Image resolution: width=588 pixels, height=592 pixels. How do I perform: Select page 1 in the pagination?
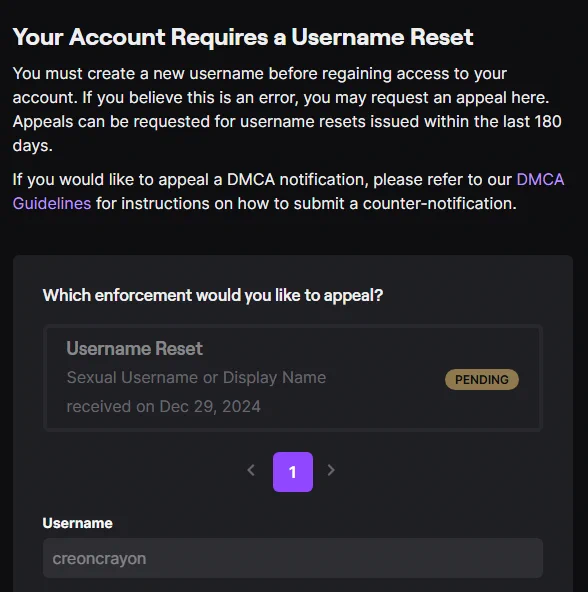pos(293,472)
